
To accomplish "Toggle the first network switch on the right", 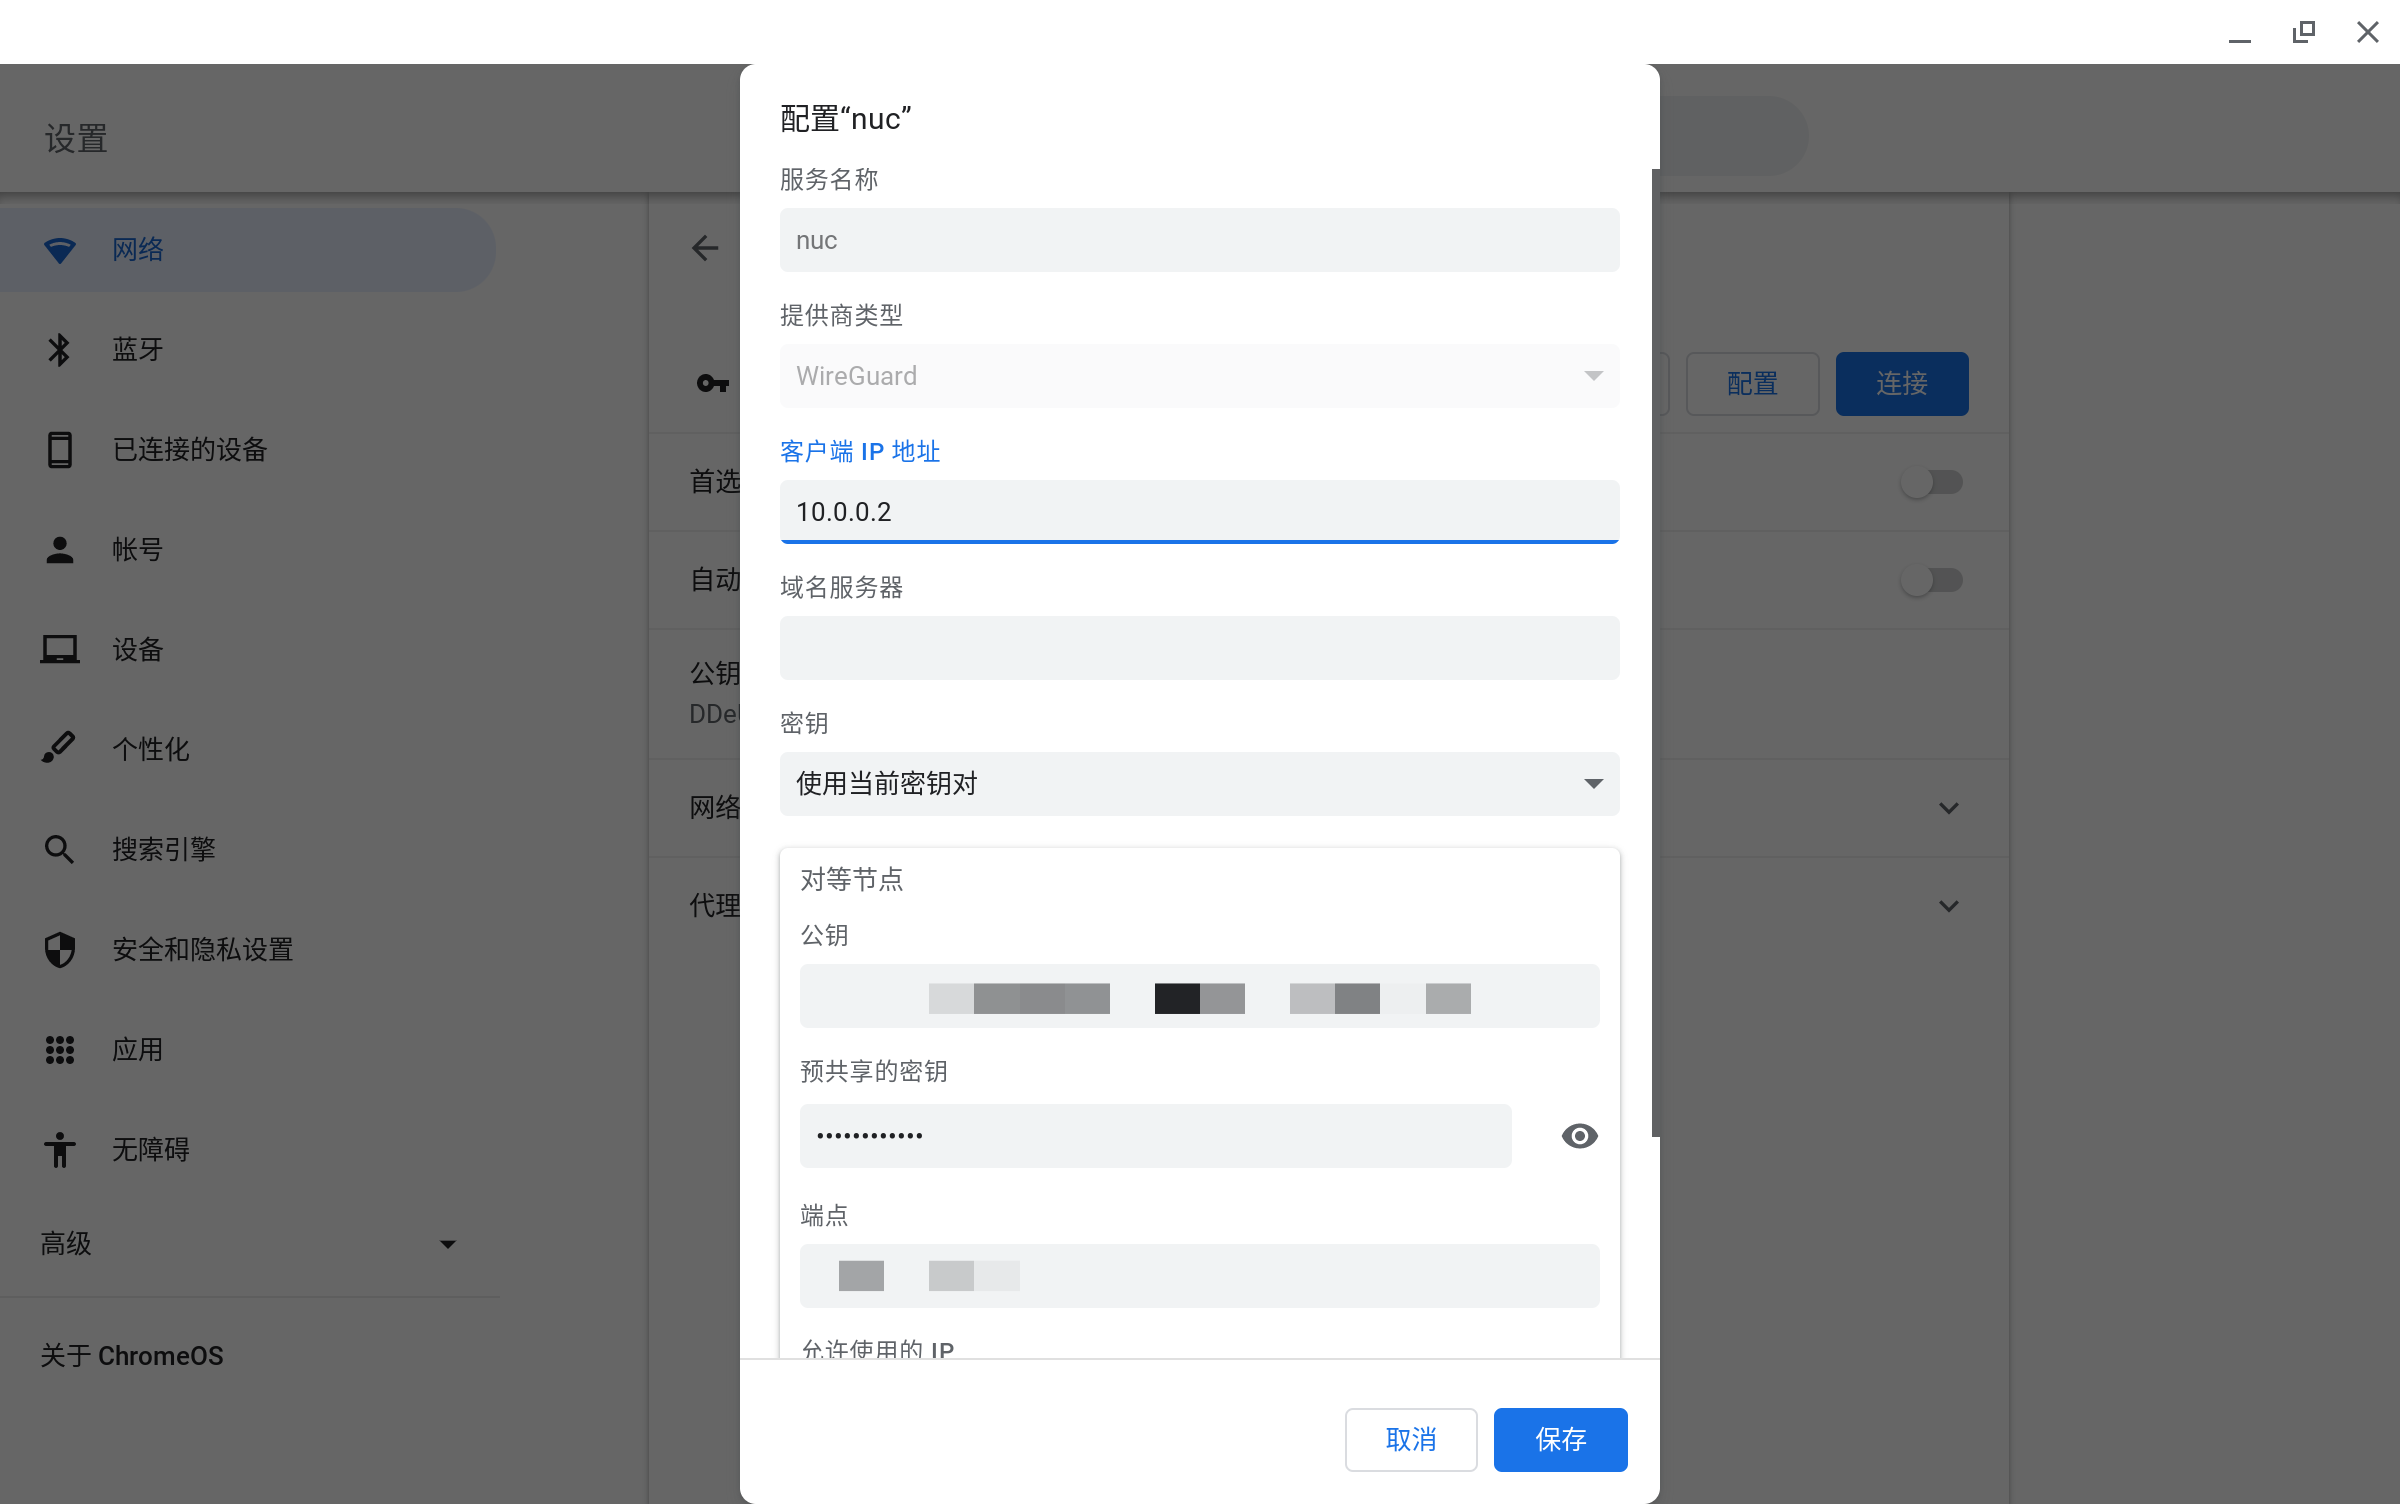I will click(1931, 483).
